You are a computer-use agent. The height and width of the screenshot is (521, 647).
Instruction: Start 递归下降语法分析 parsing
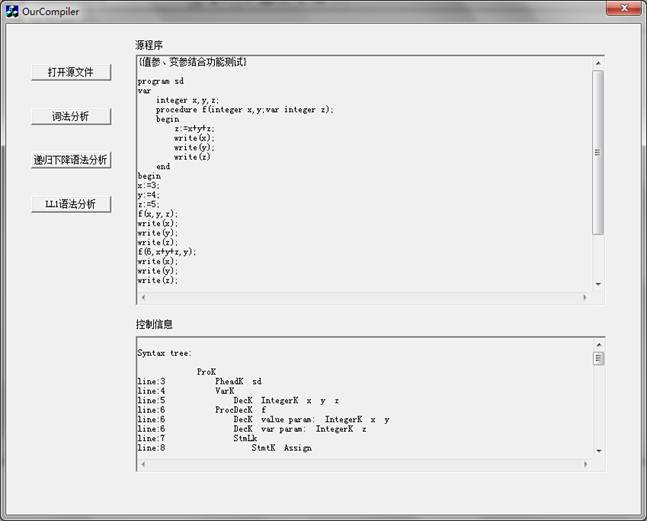(x=71, y=160)
